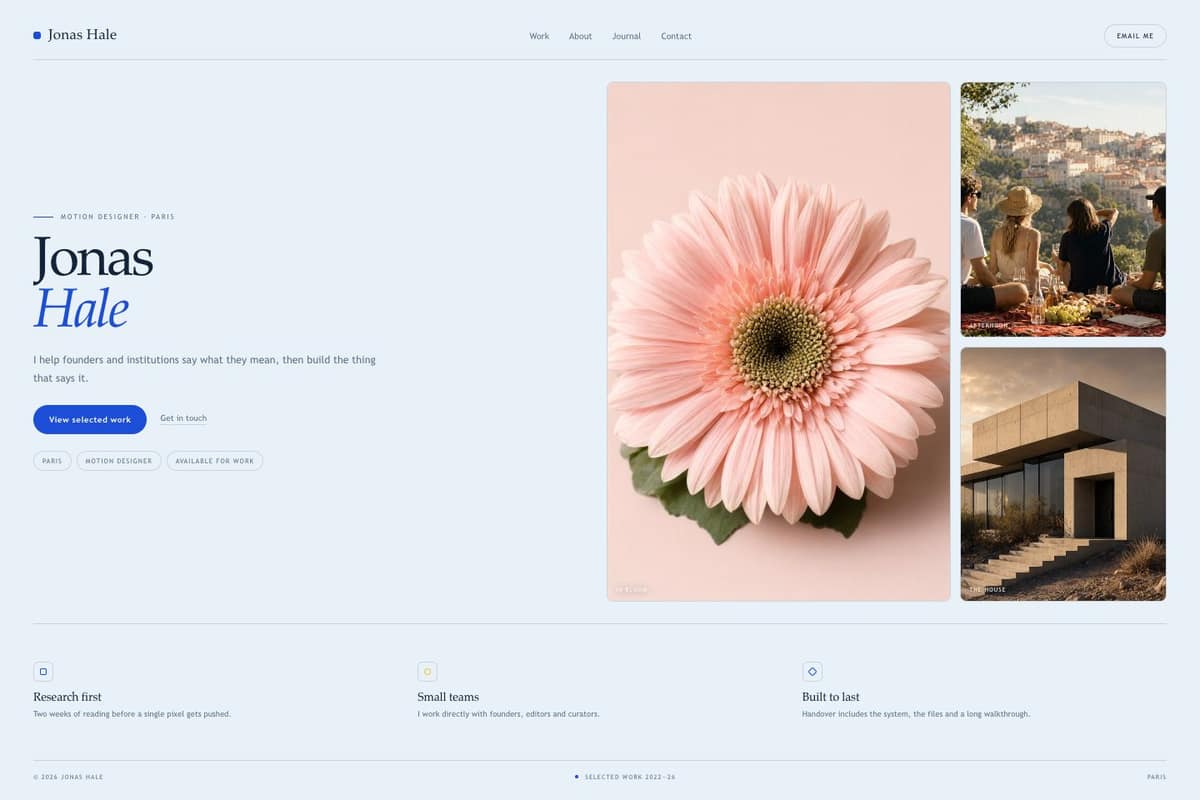This screenshot has width=1200, height=800.
Task: Click the "Handover includes the system" description
Action: 916,714
